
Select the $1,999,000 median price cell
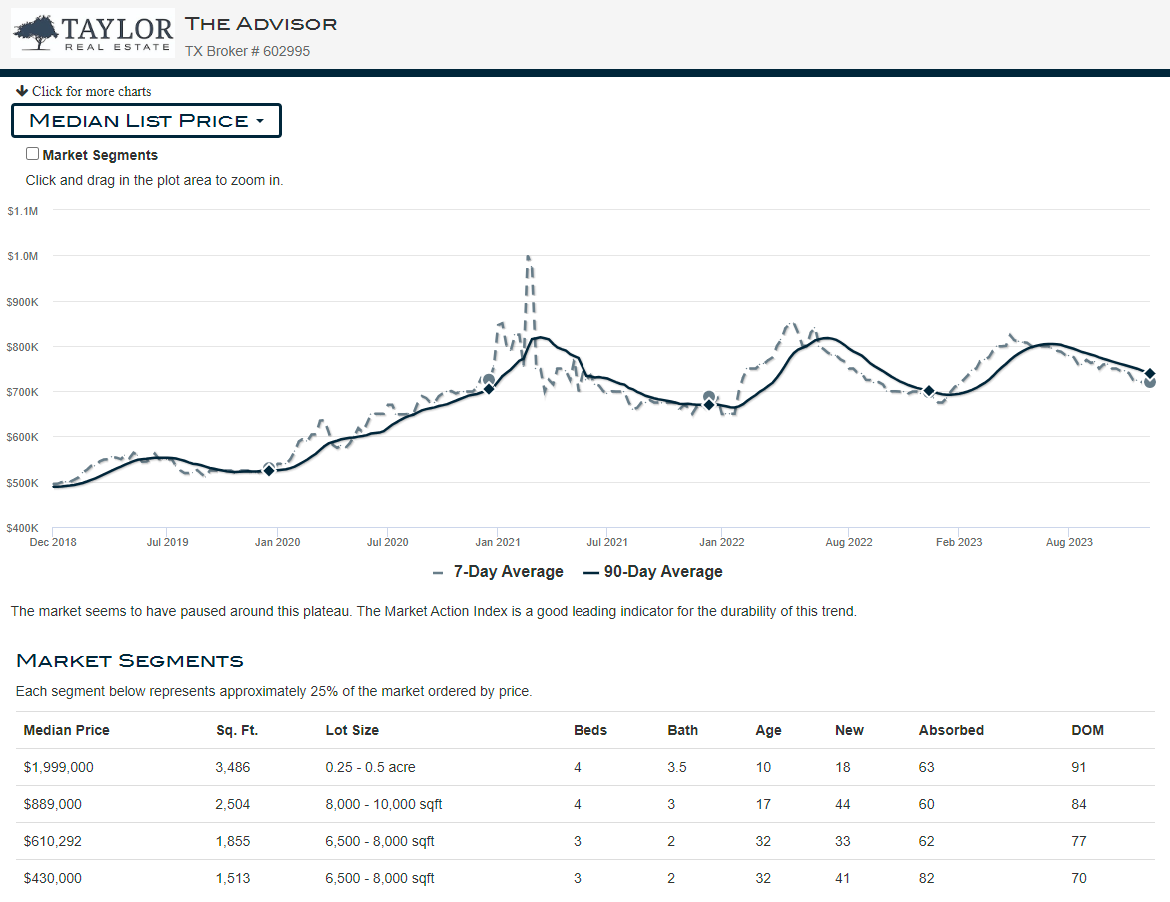point(58,767)
